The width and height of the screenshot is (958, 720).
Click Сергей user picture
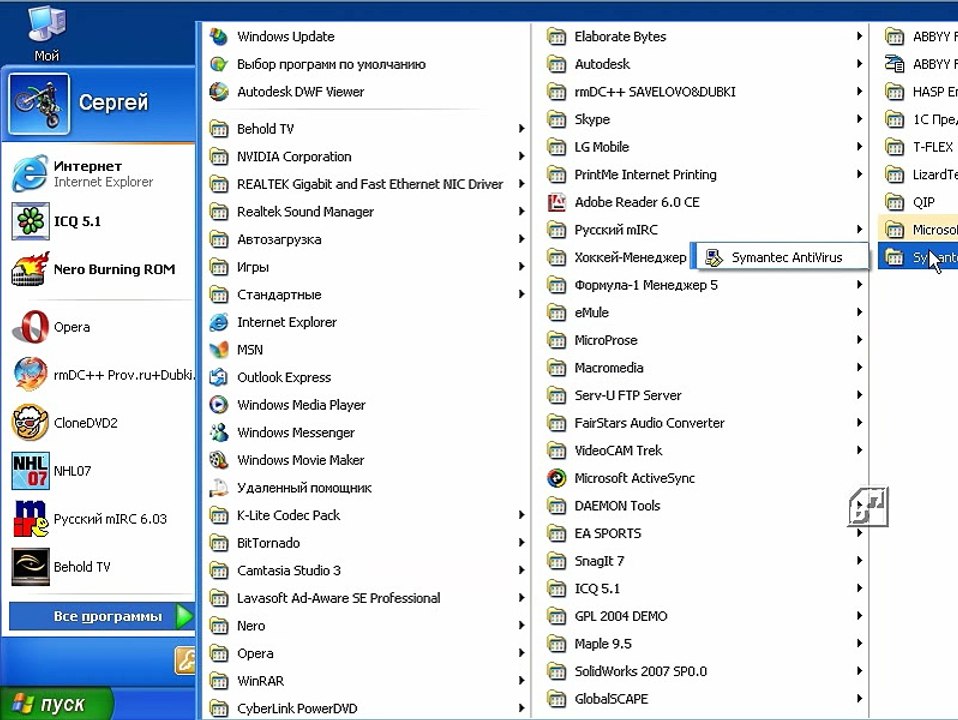38,104
